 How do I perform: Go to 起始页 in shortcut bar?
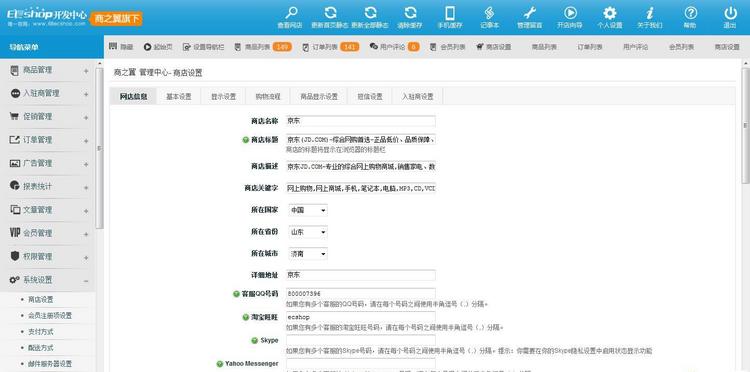pos(158,47)
